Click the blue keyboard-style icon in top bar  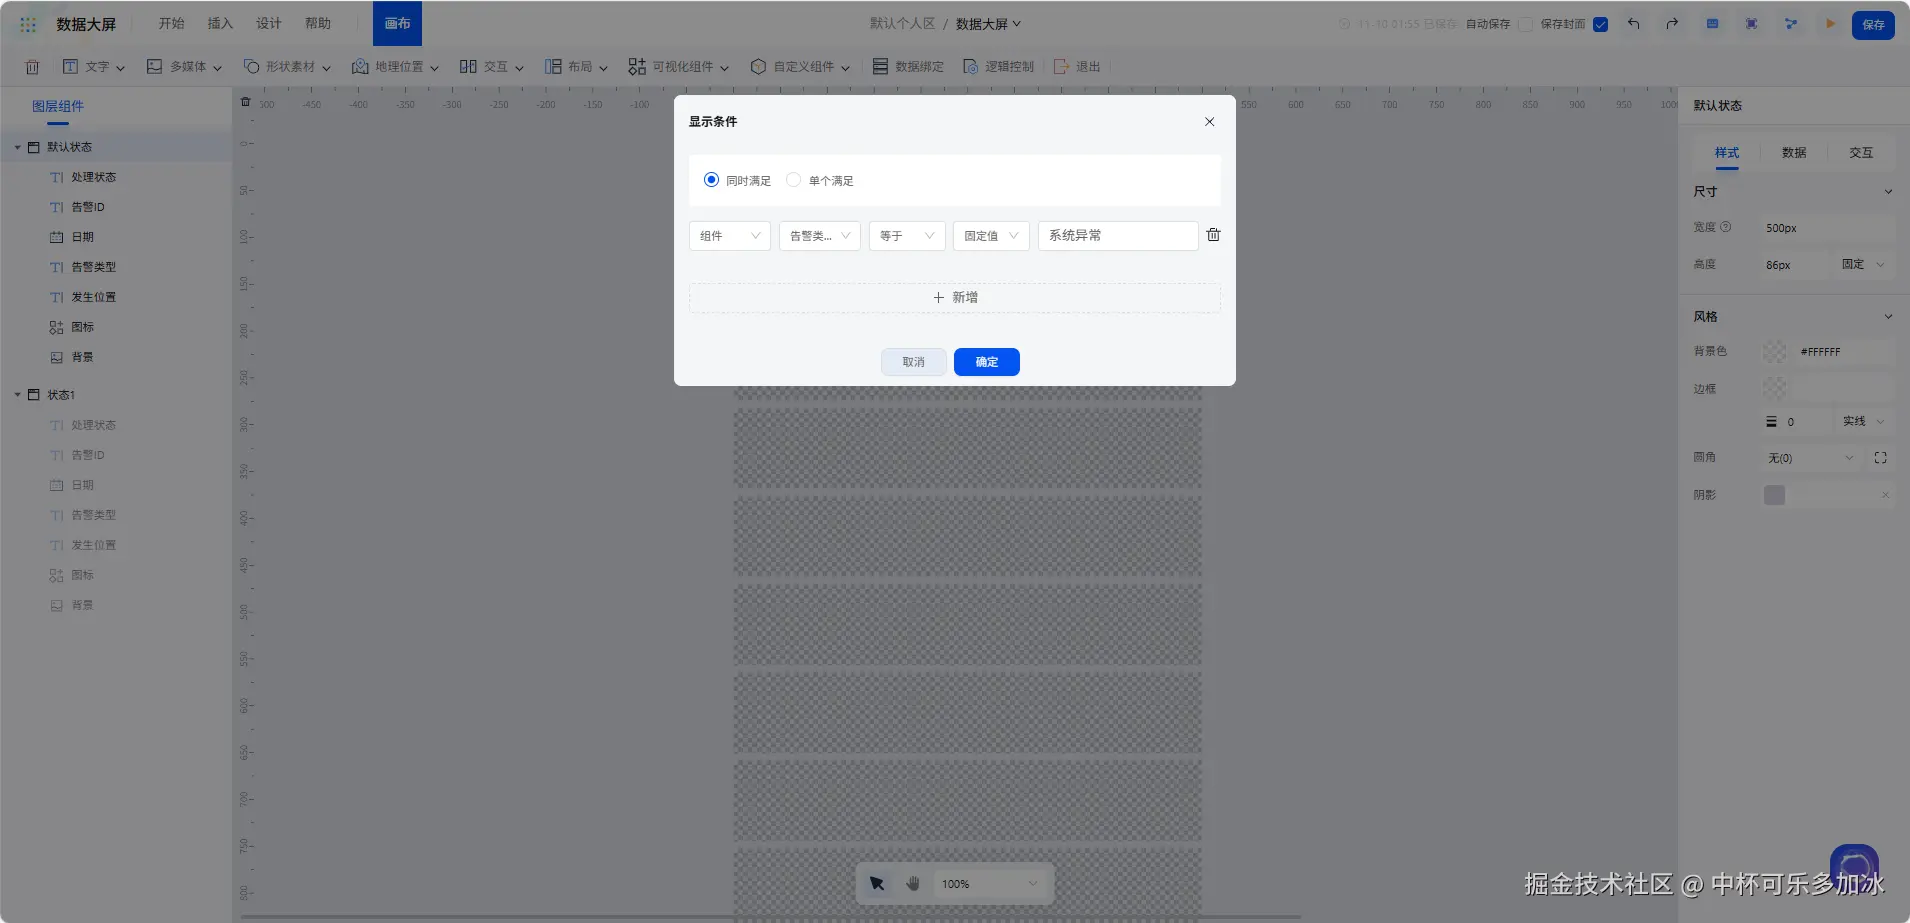pos(1712,24)
